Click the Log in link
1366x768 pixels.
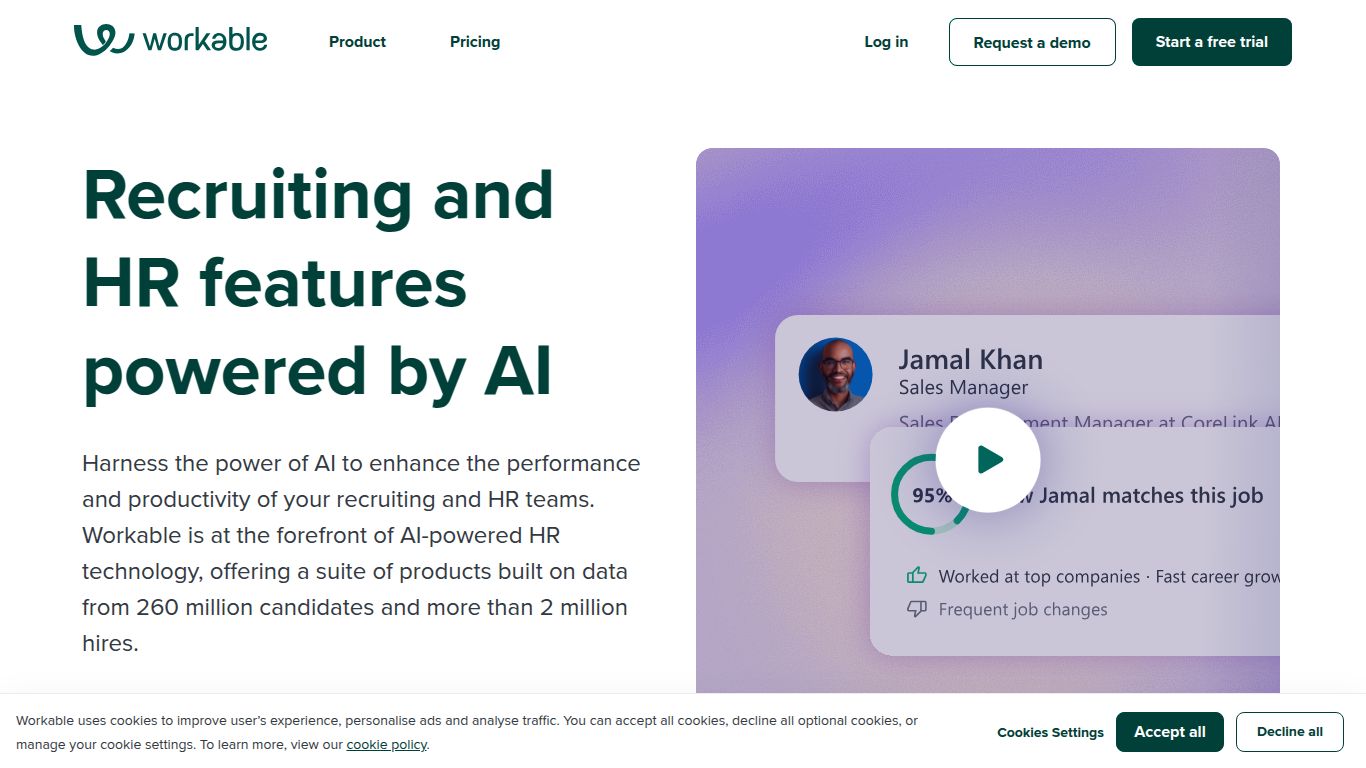[885, 42]
